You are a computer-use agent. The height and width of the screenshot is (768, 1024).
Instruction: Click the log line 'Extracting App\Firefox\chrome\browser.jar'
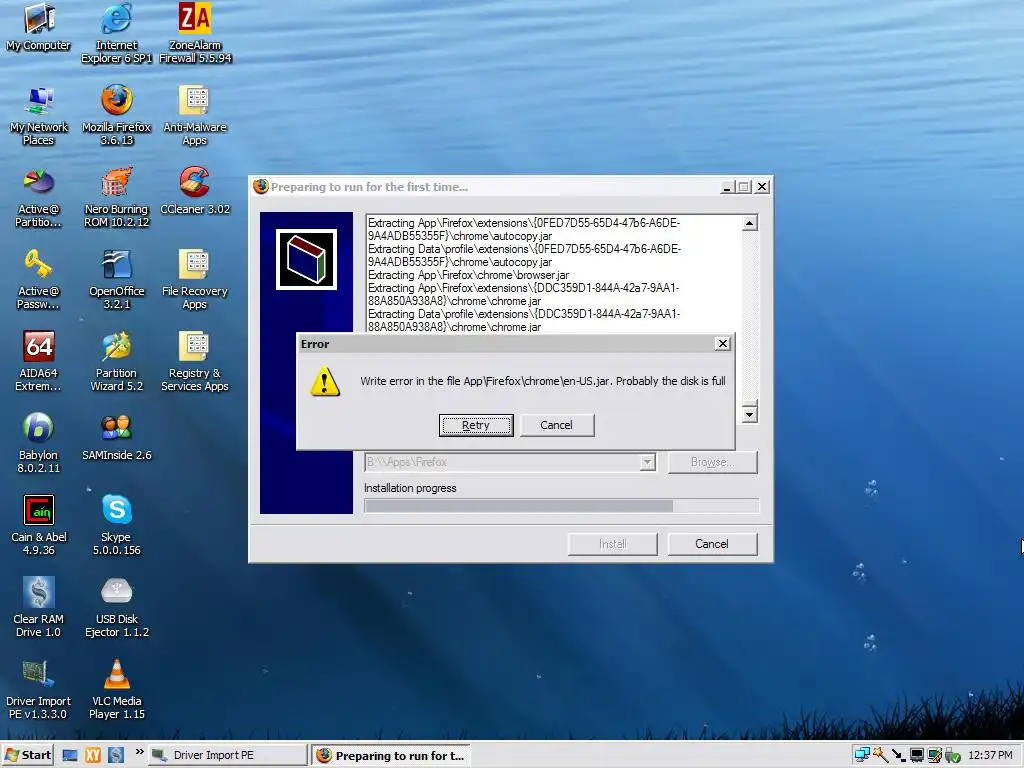(x=468, y=275)
